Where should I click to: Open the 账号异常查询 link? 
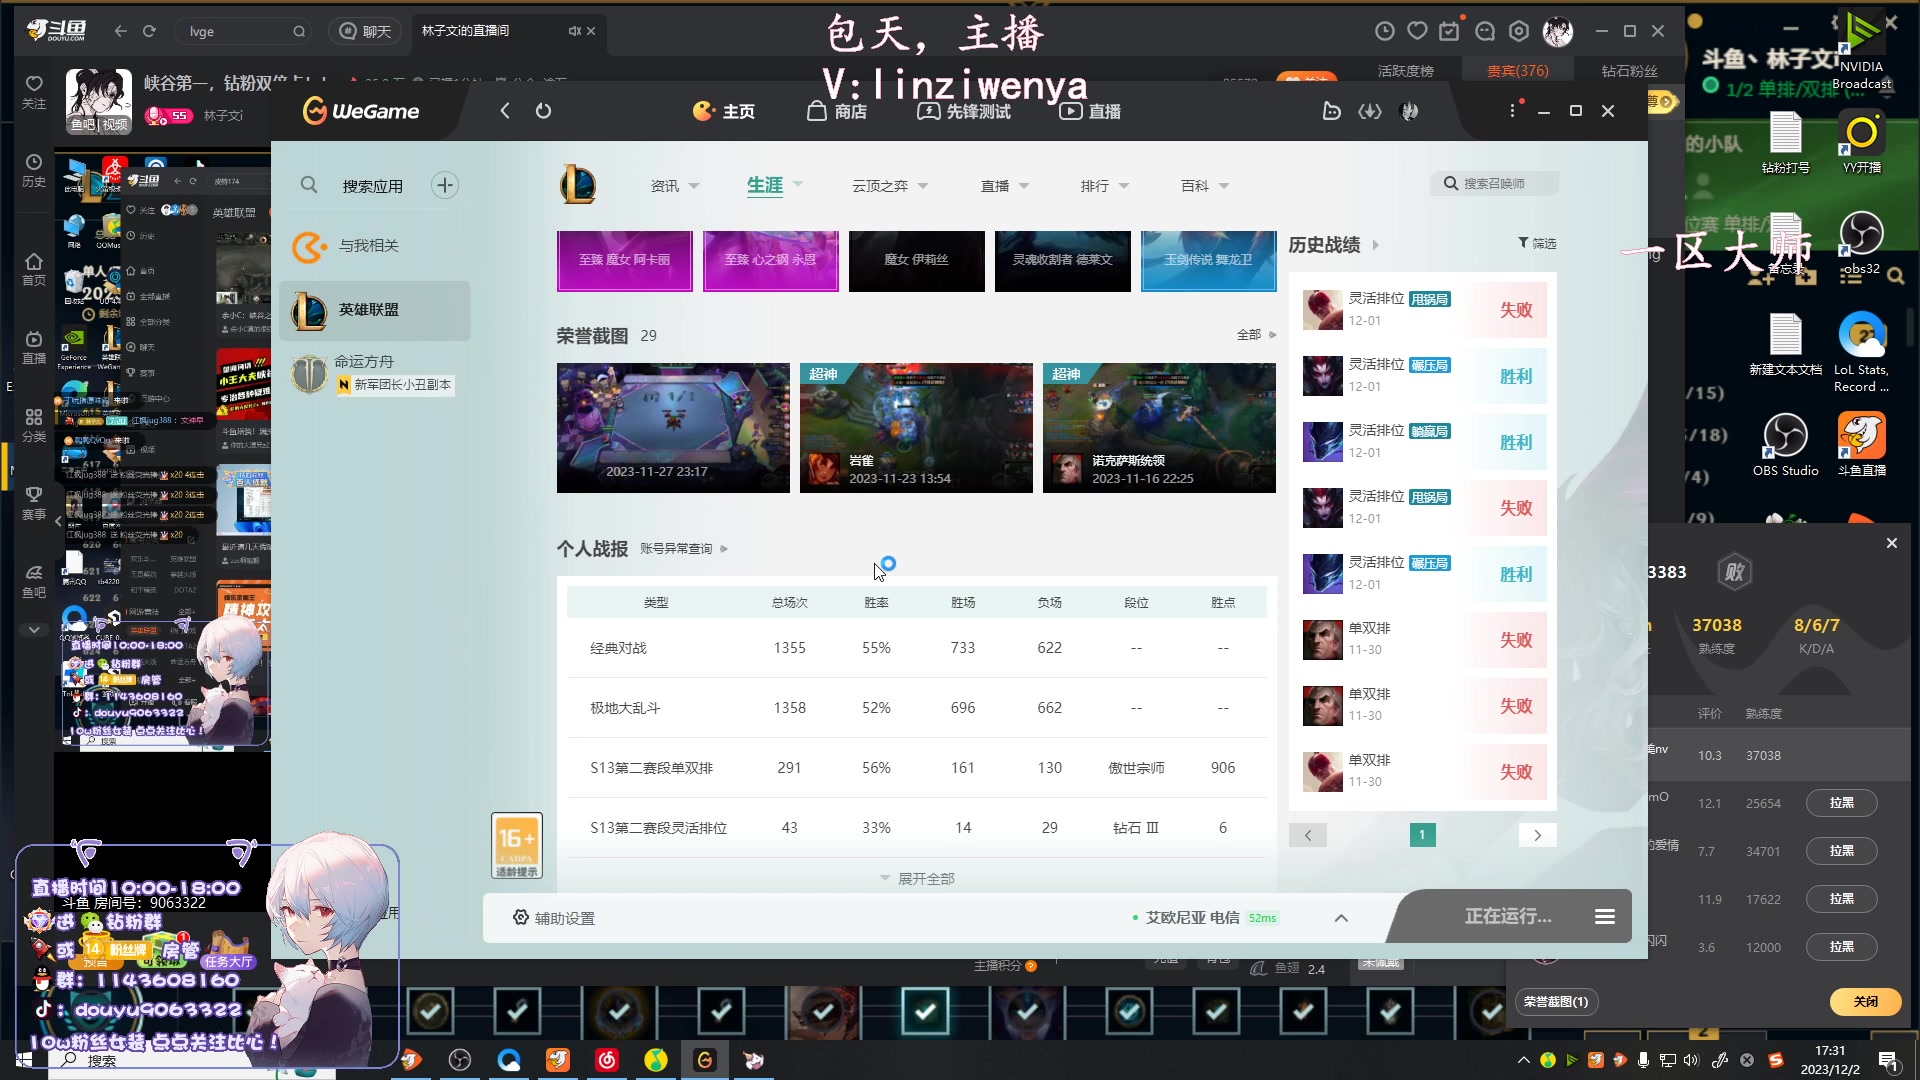click(x=684, y=549)
